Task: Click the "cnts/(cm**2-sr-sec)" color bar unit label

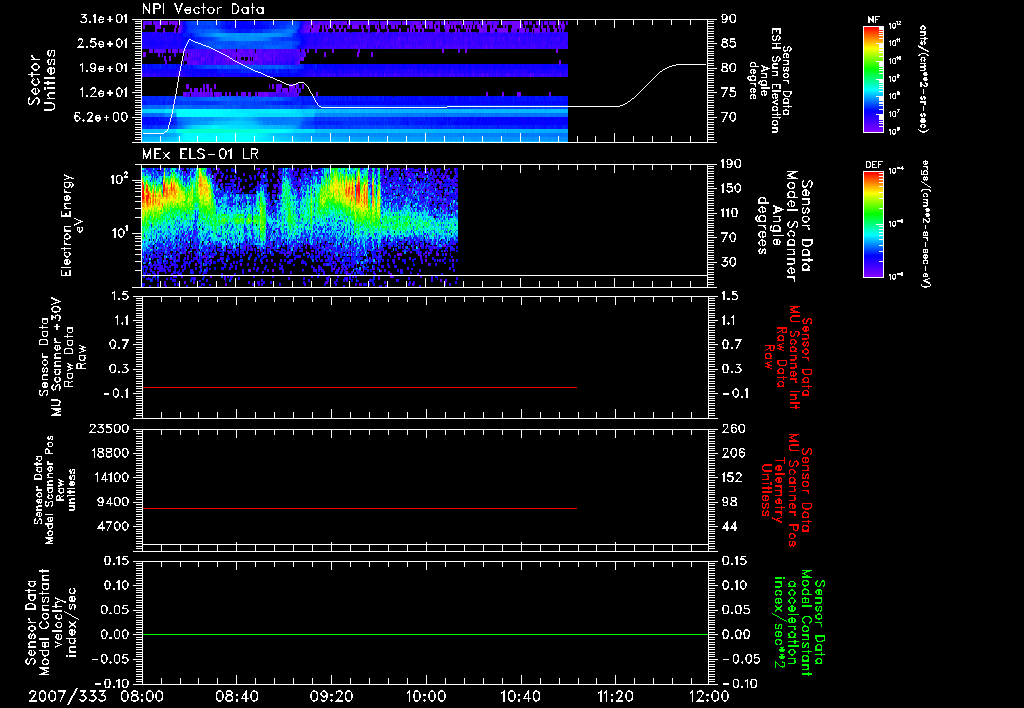Action: pos(923,79)
